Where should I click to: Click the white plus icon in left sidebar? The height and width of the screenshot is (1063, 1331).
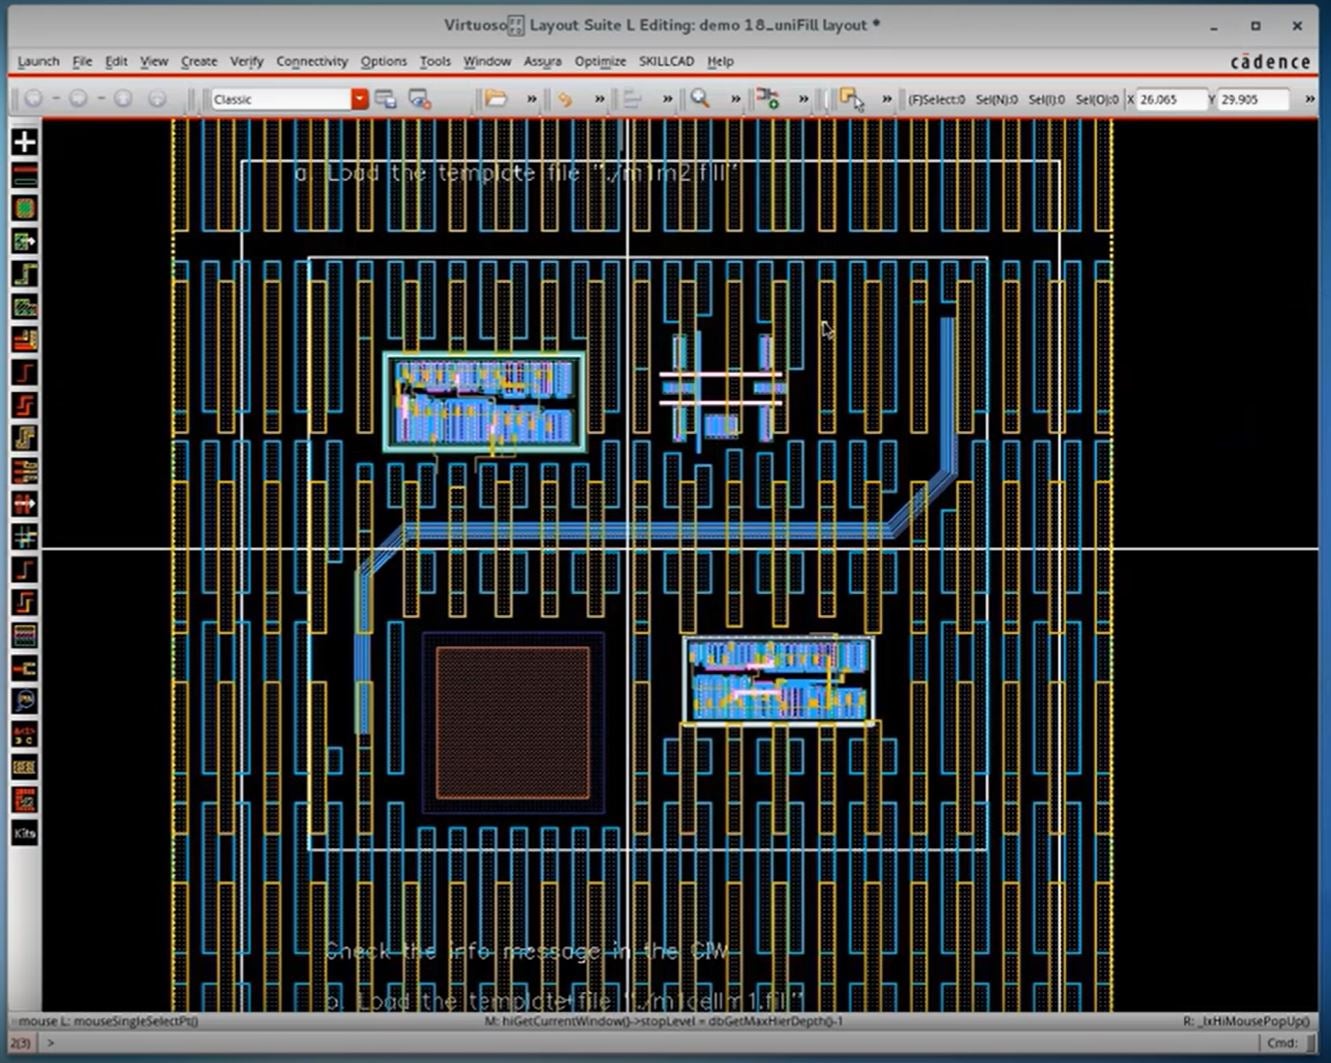[x=25, y=142]
